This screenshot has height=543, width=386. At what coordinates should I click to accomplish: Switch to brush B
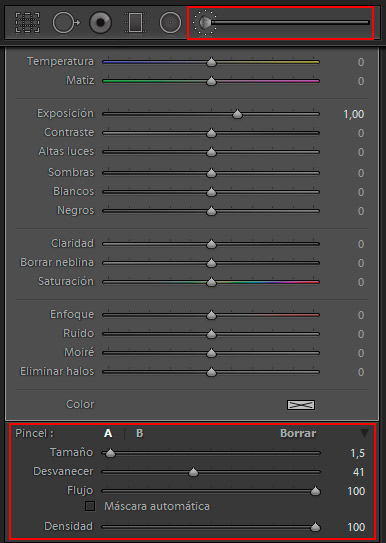tap(140, 433)
